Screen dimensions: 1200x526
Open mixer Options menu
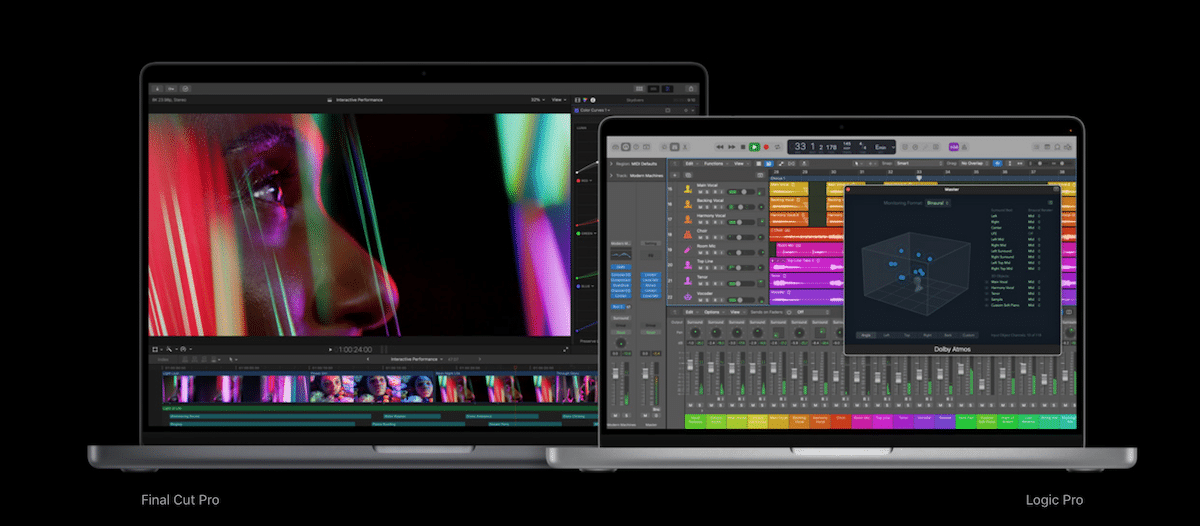click(713, 312)
